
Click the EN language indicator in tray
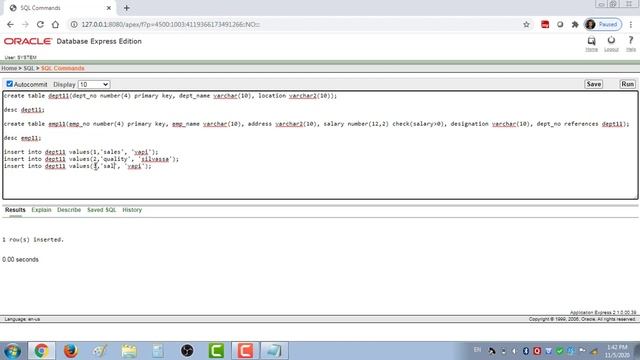tap(477, 350)
